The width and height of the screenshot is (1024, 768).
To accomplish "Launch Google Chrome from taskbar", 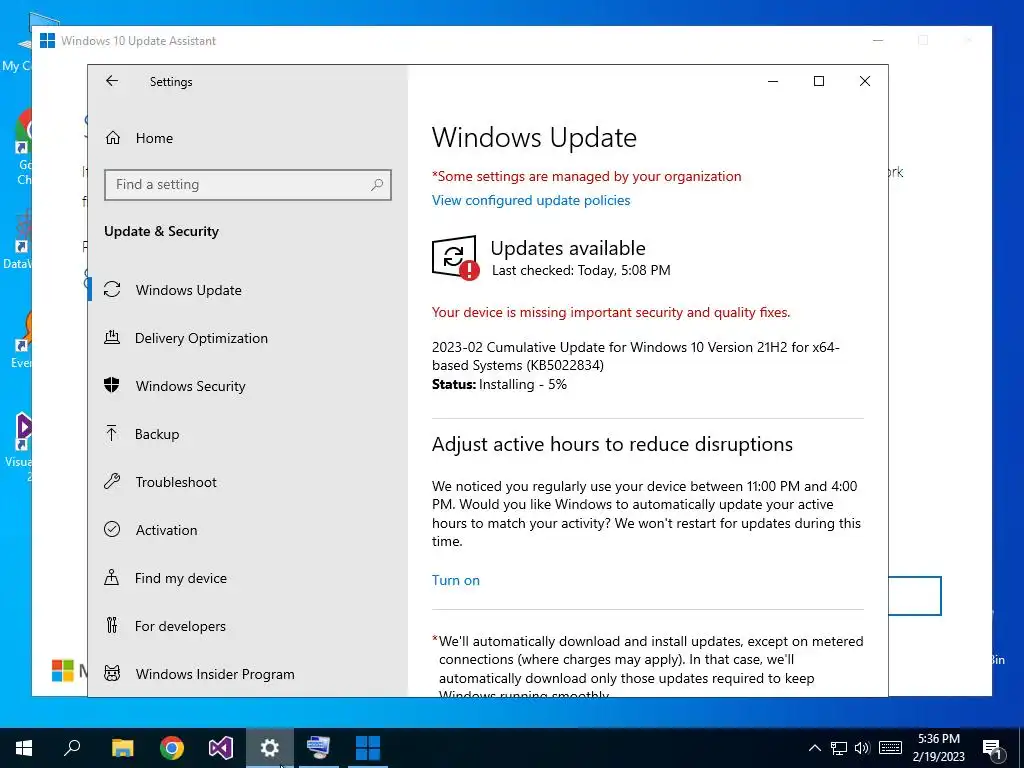I will point(171,748).
